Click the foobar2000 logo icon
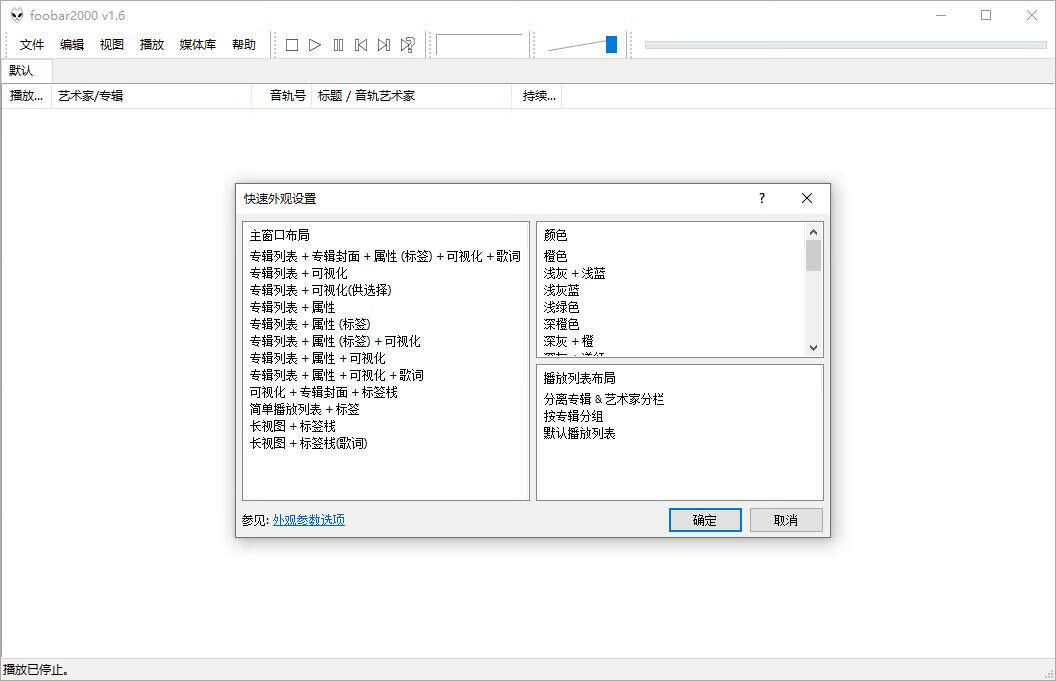 coord(15,15)
